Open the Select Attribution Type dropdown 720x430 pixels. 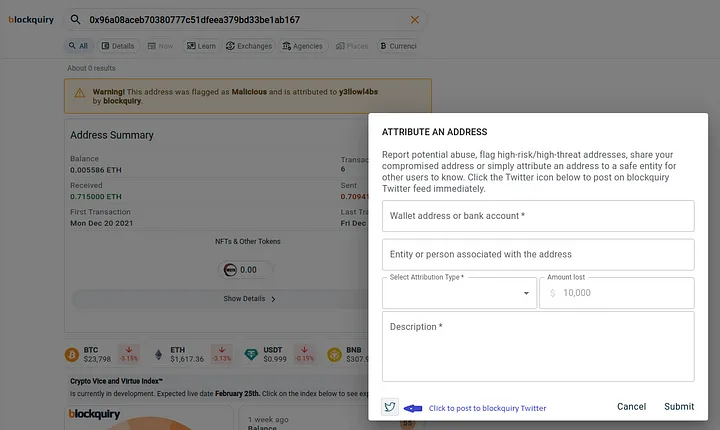point(459,293)
